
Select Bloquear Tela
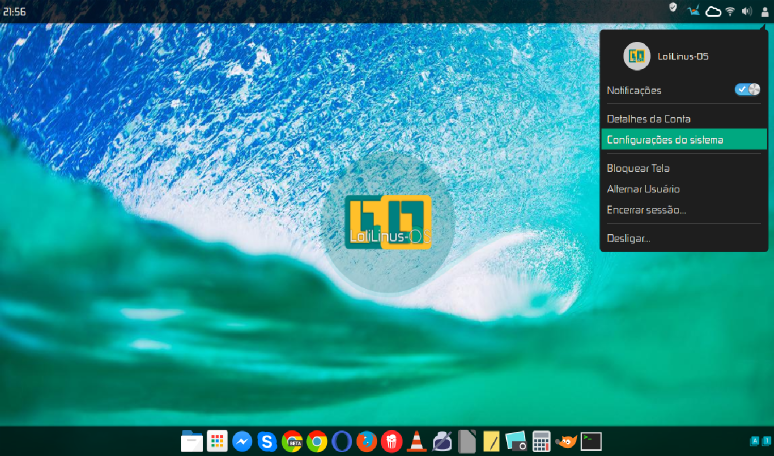coord(684,168)
